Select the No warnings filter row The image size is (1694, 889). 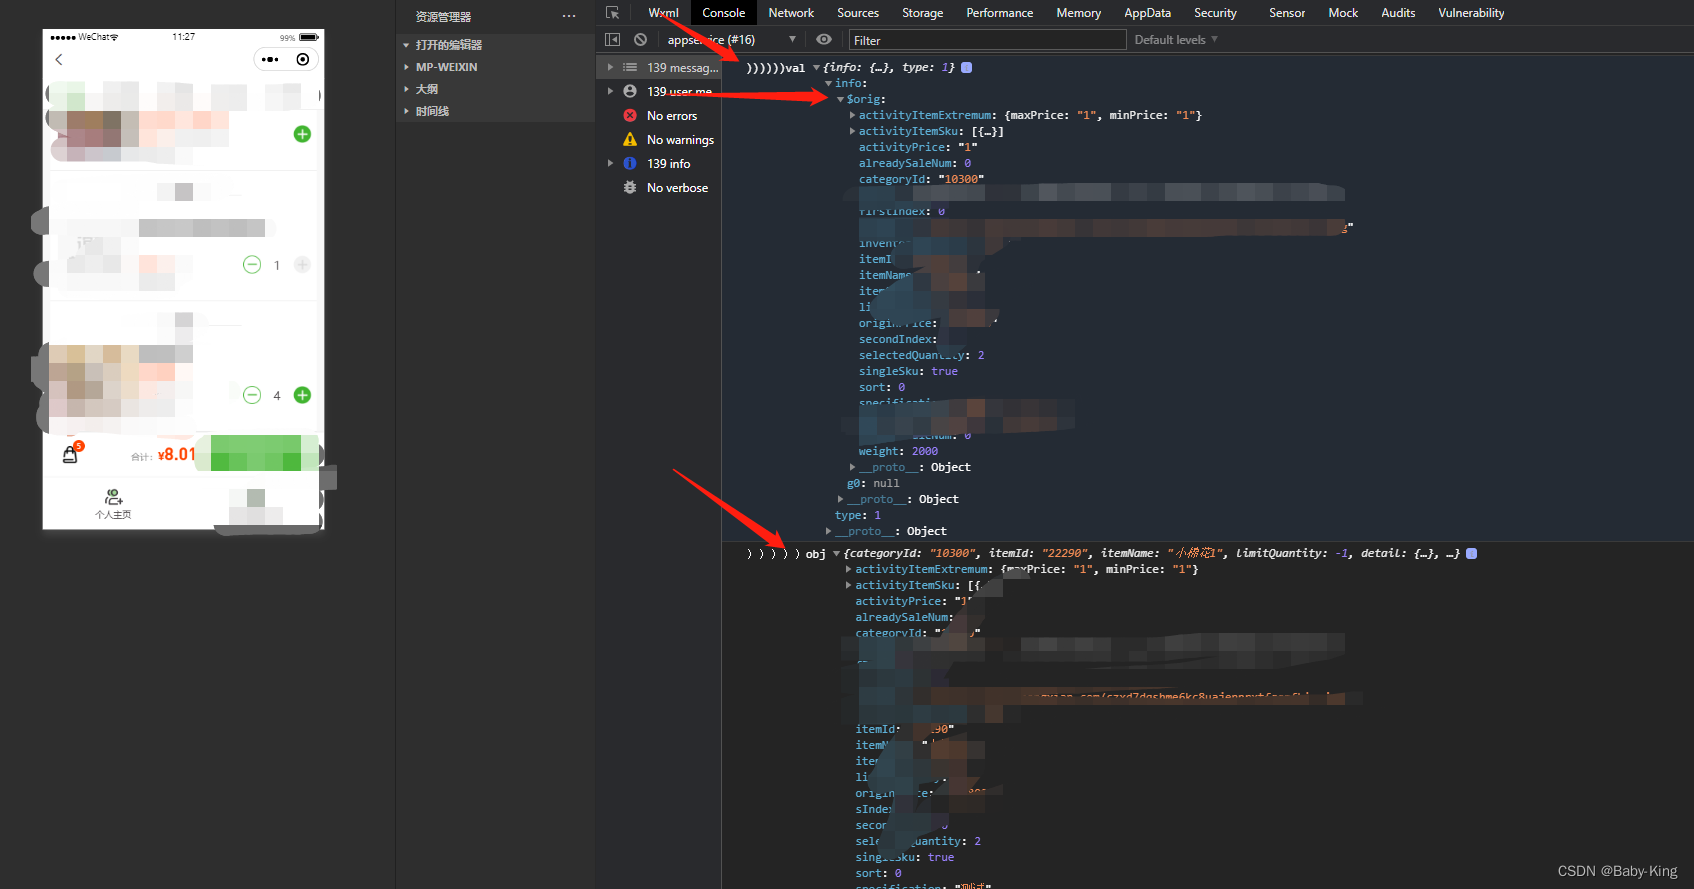[x=659, y=140]
